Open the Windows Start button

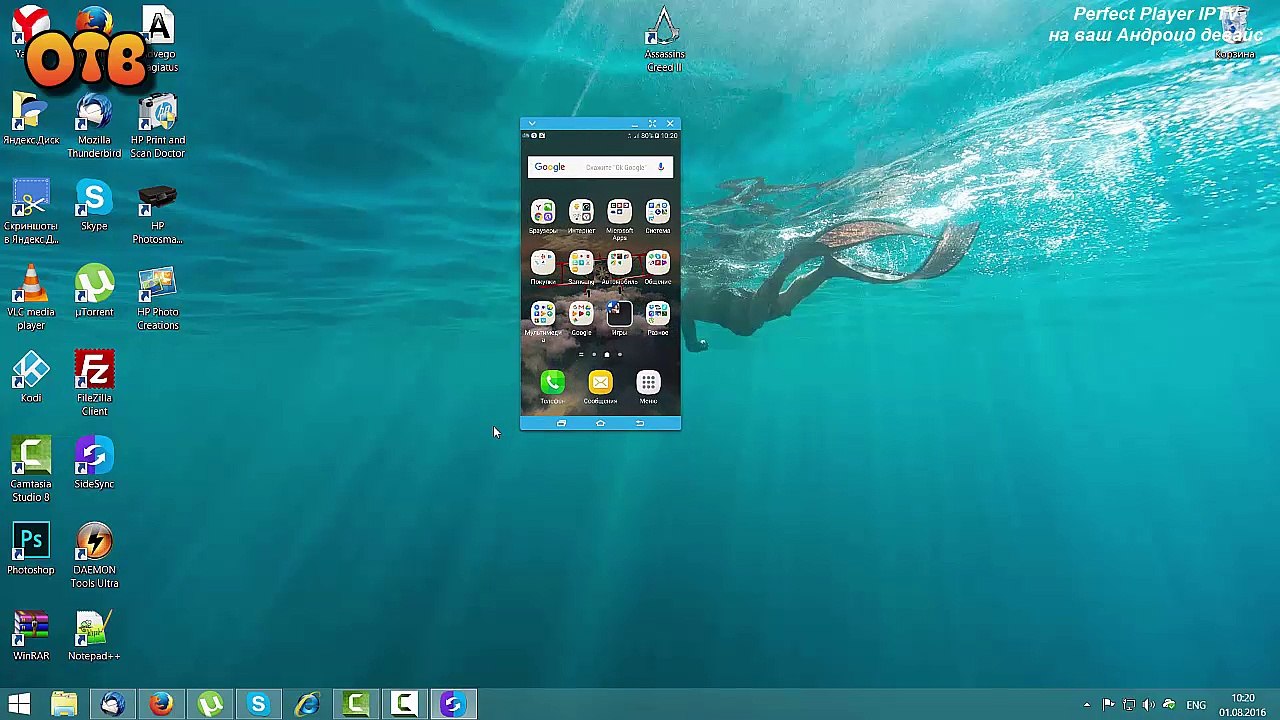[19, 704]
